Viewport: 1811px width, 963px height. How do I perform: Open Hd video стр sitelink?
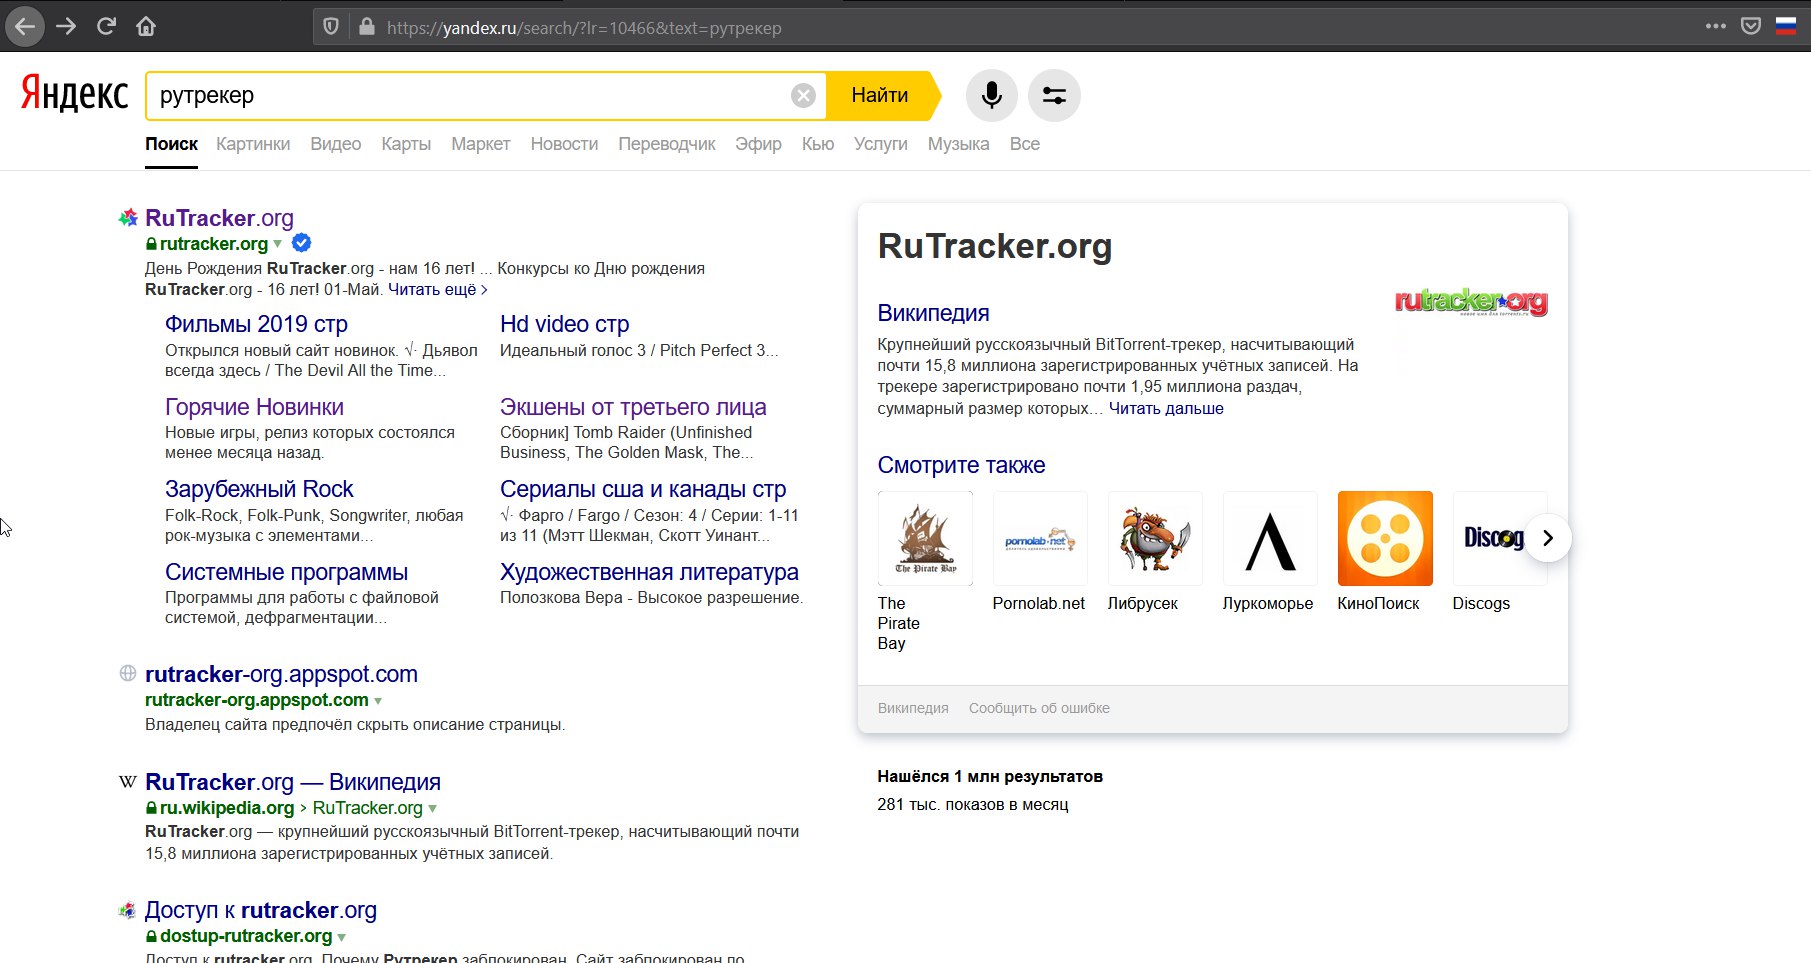coord(564,324)
